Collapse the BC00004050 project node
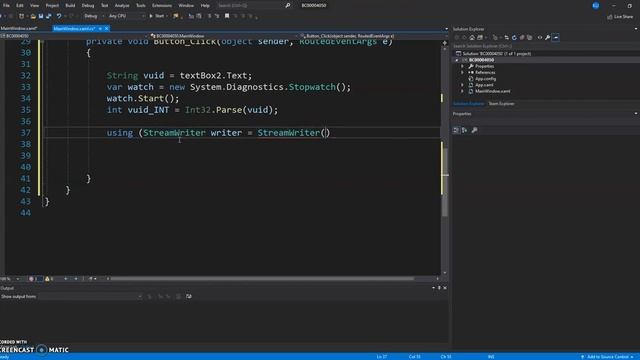This screenshot has width=640, height=360. click(457, 60)
